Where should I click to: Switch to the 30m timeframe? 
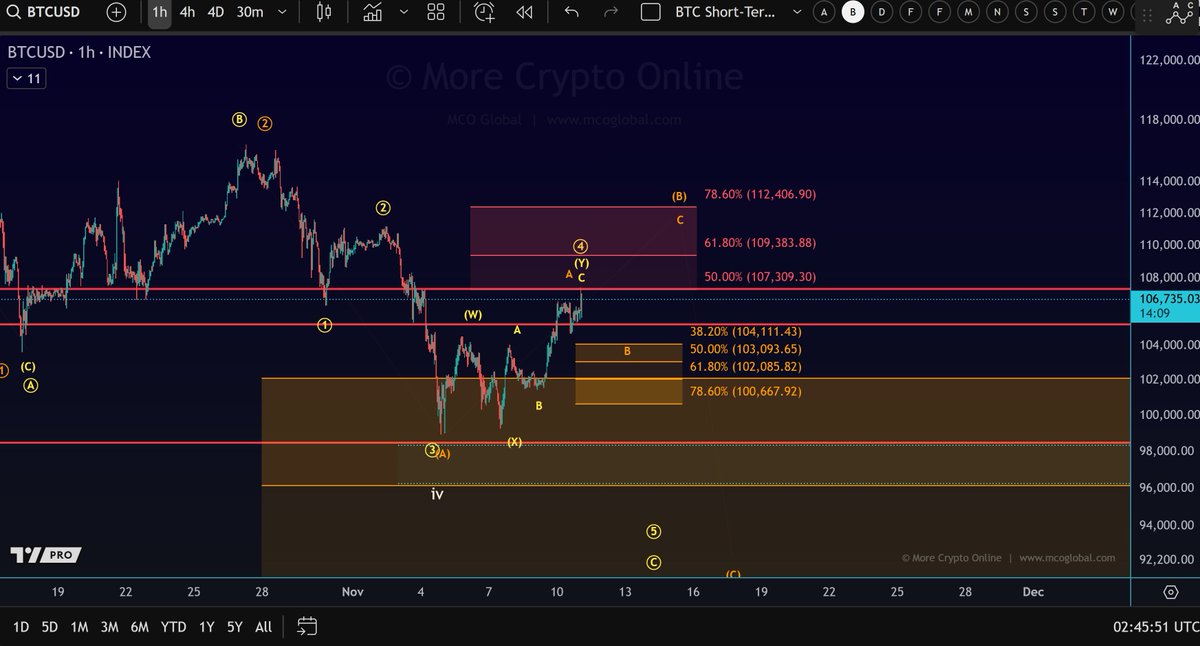tap(250, 12)
